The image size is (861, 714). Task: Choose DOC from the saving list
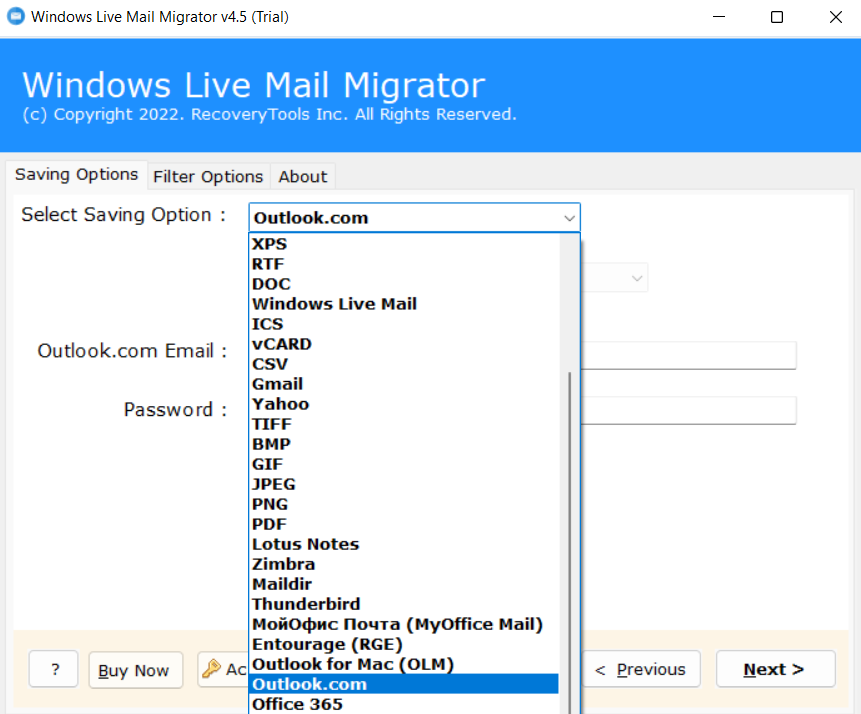coord(404,284)
